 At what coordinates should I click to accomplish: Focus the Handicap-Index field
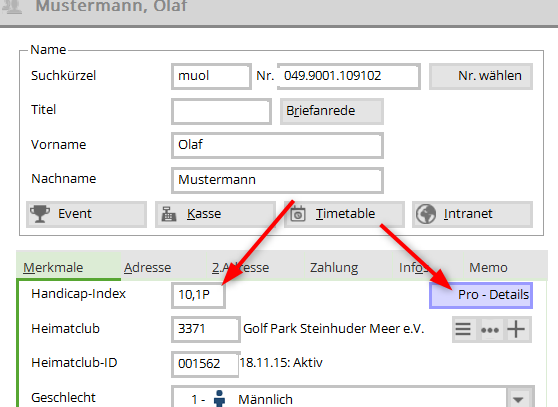coord(198,295)
